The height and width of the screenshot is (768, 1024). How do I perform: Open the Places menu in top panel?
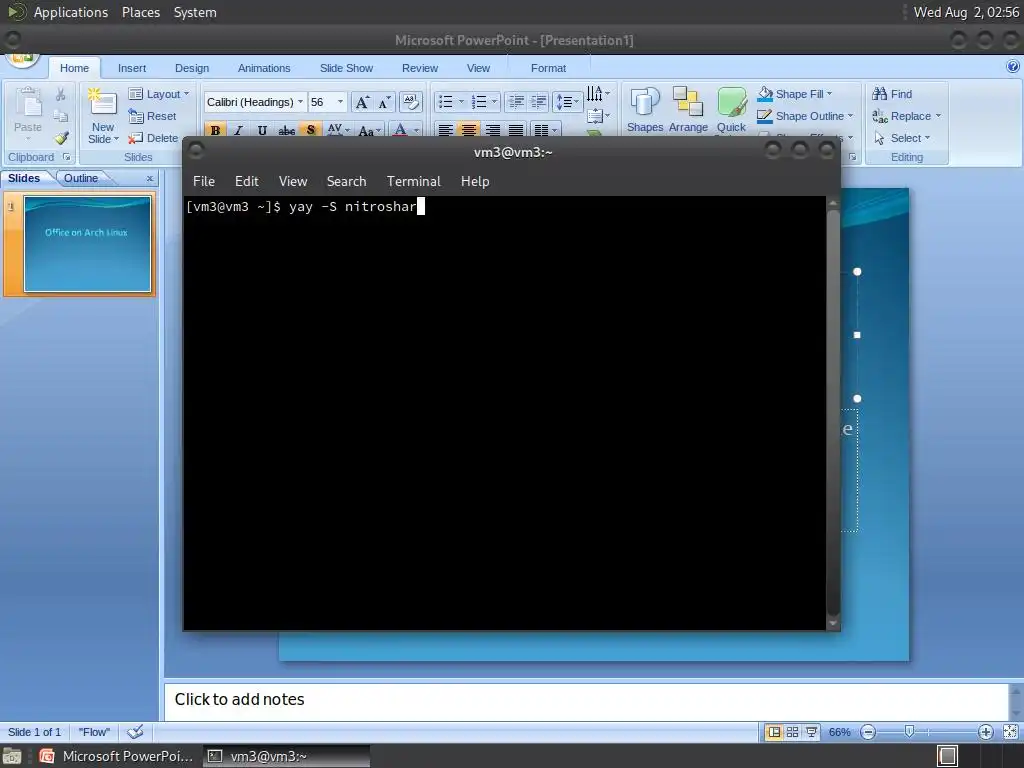pyautogui.click(x=140, y=12)
